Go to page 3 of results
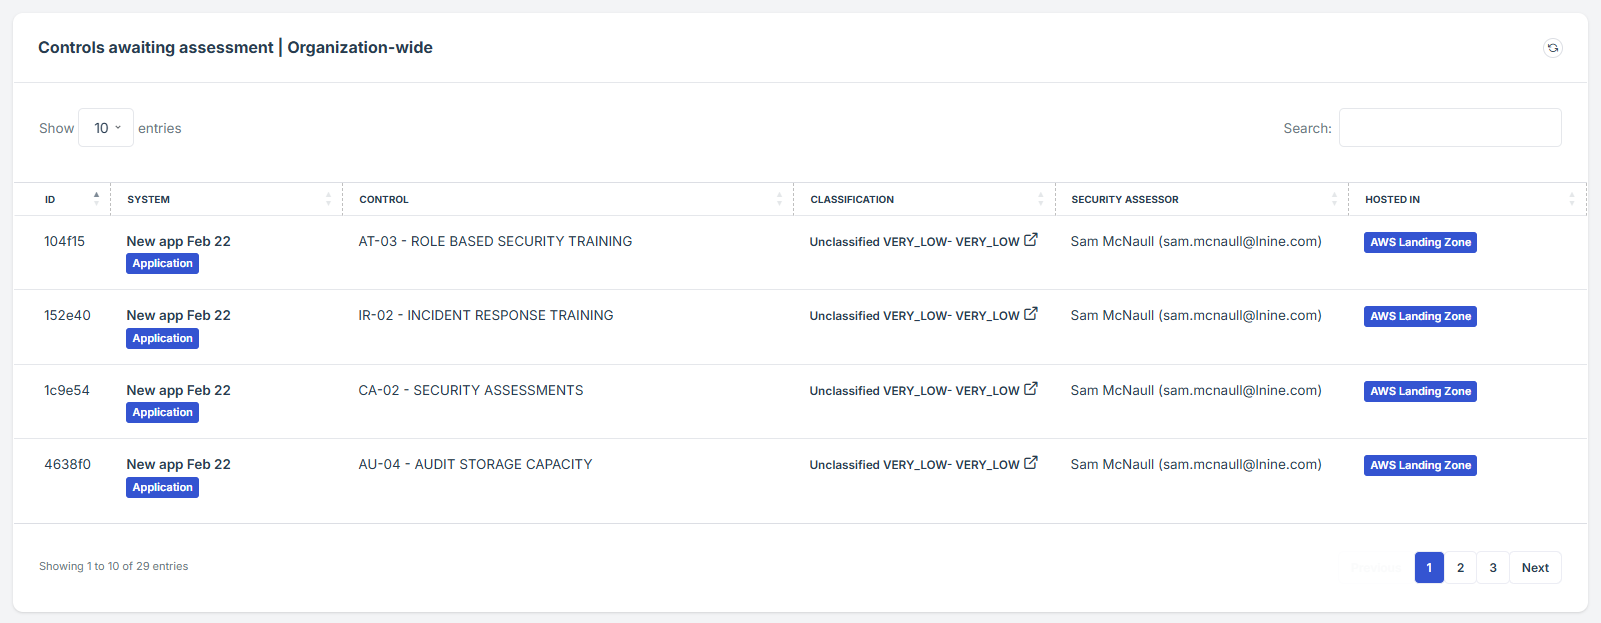 click(1493, 568)
